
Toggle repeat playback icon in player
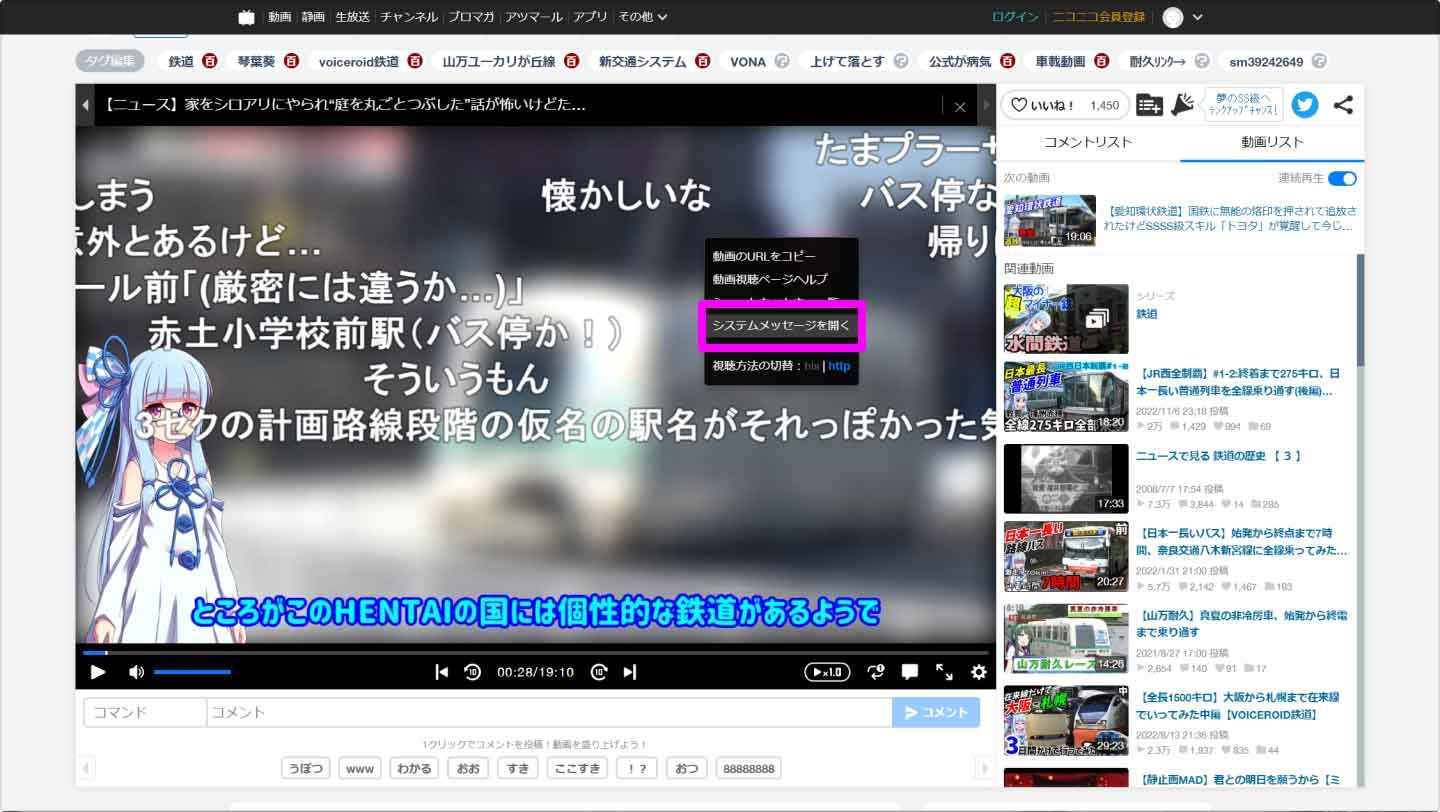coord(876,672)
